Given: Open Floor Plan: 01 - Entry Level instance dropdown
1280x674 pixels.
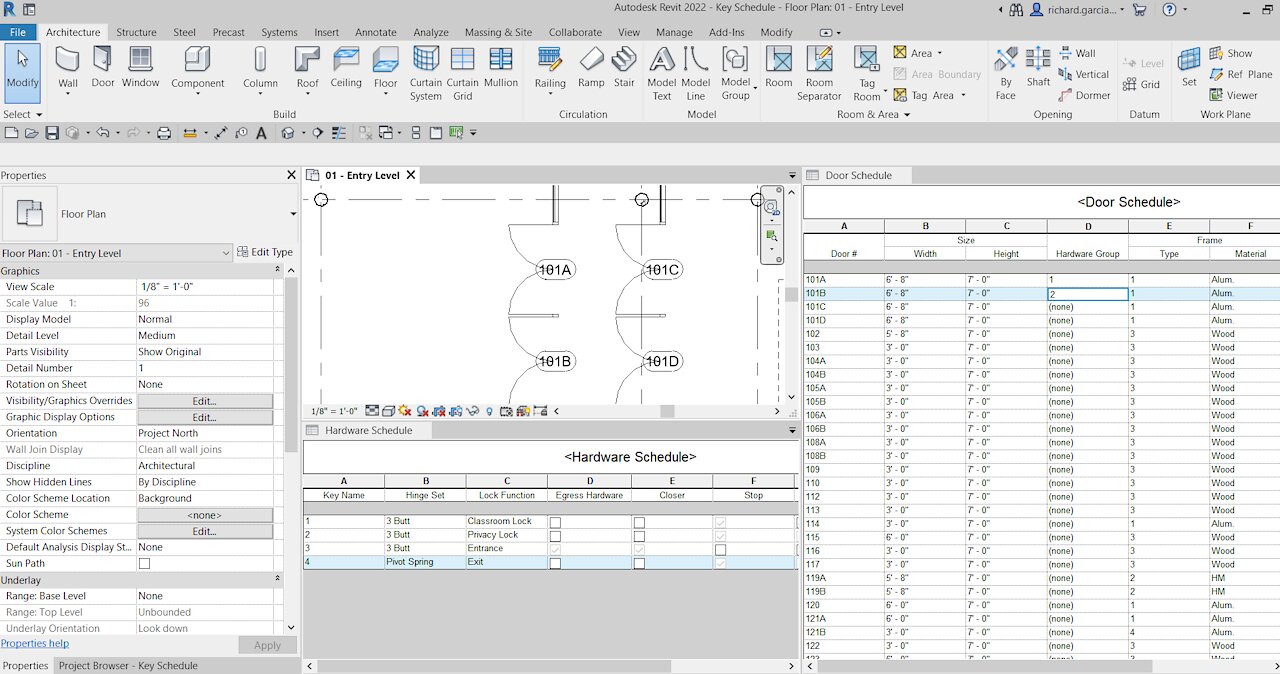Looking at the screenshot, I should 225,253.
